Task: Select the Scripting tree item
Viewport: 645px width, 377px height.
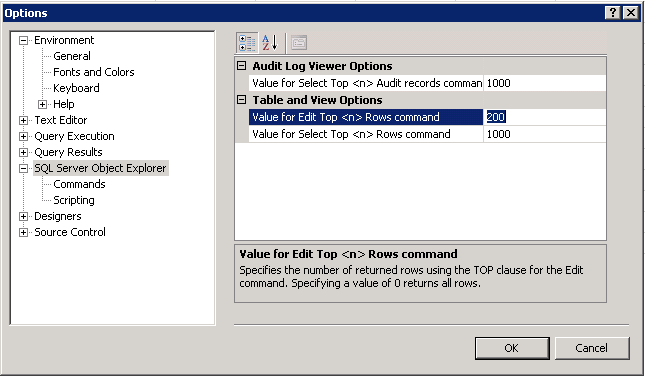Action: click(74, 200)
